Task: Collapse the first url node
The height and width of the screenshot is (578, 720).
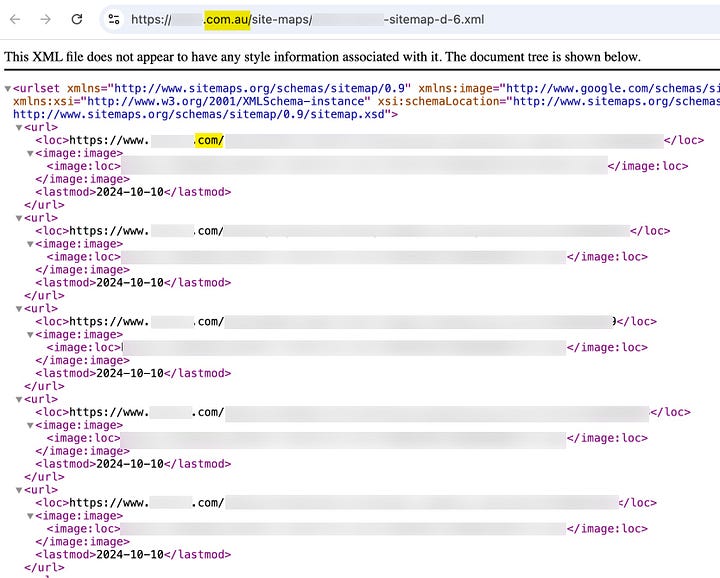Action: tap(19, 128)
